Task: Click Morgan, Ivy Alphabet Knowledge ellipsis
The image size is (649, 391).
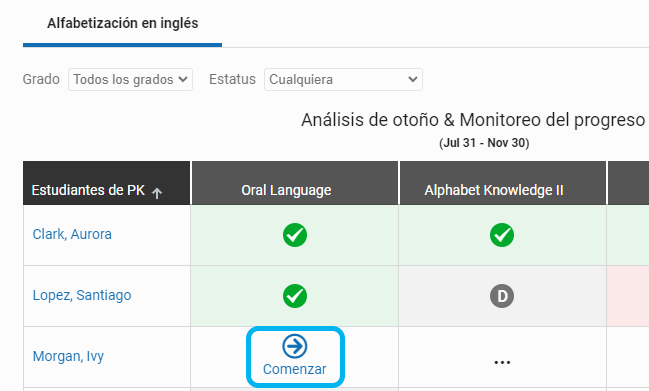Action: 502,362
